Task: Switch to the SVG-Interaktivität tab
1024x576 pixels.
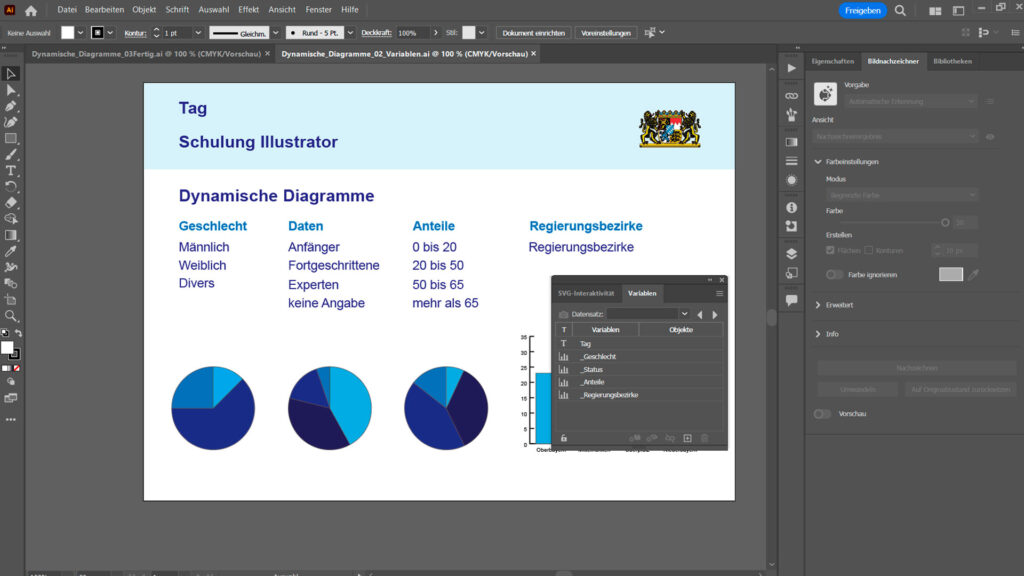Action: tap(586, 294)
